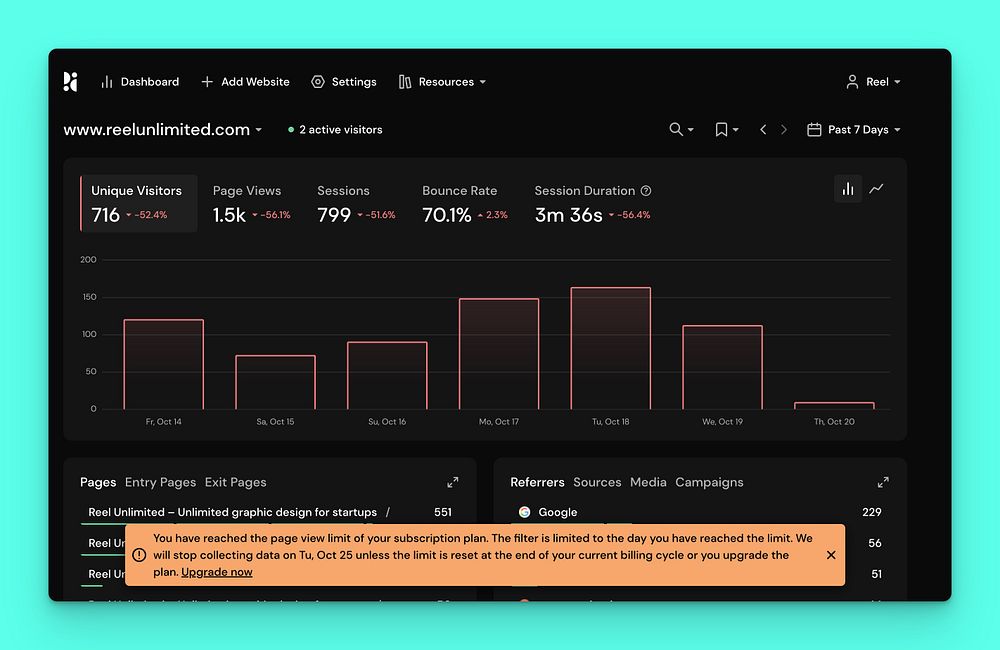Click the Google referrer row

tap(700, 512)
